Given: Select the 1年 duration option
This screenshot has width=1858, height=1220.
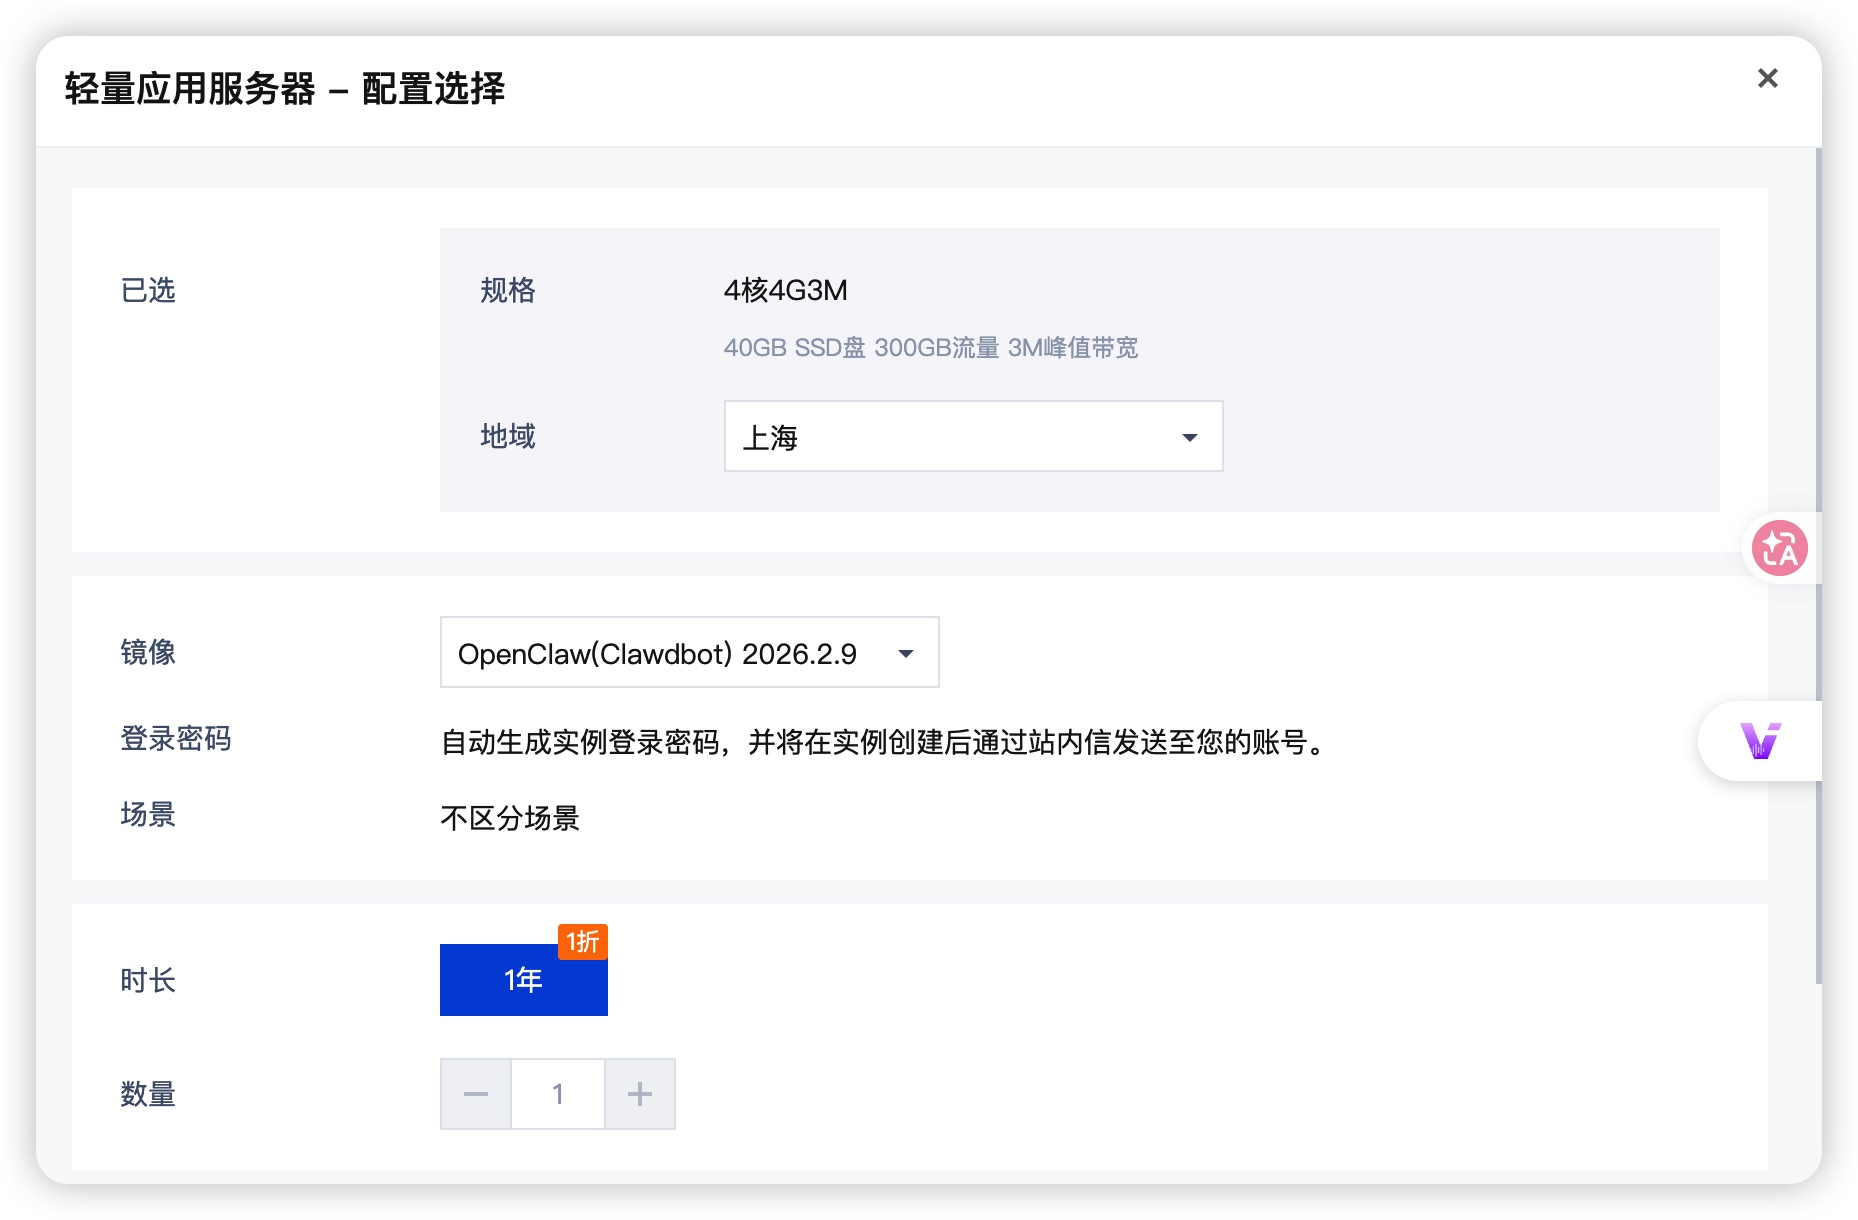Looking at the screenshot, I should 523,980.
